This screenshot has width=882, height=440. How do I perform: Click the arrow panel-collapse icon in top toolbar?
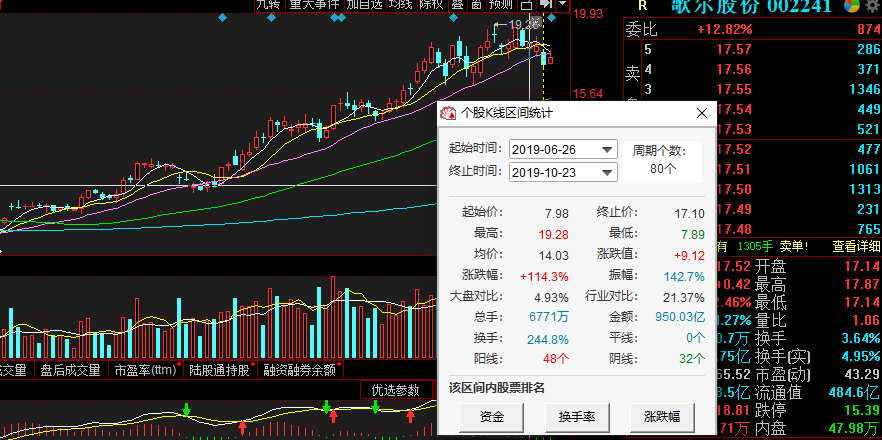point(545,5)
